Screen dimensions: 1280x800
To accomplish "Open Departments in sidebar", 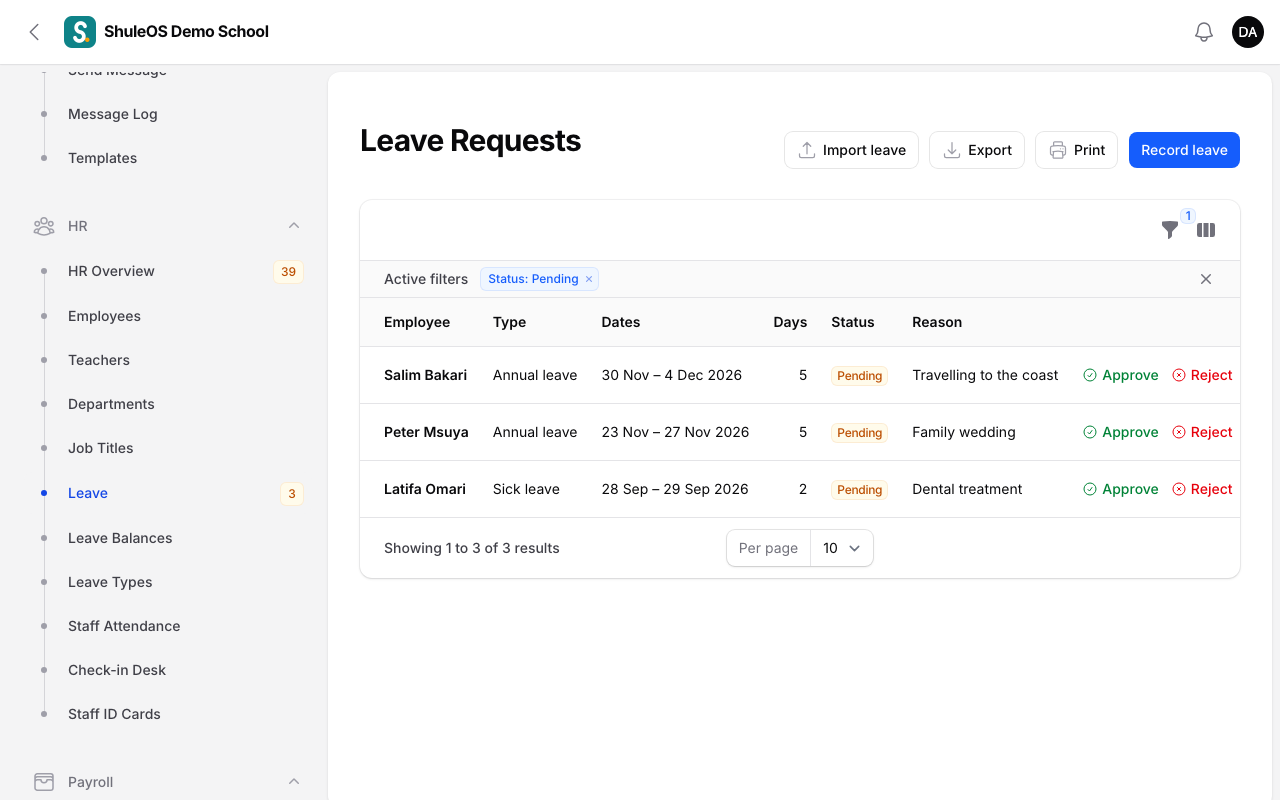I will [x=111, y=404].
